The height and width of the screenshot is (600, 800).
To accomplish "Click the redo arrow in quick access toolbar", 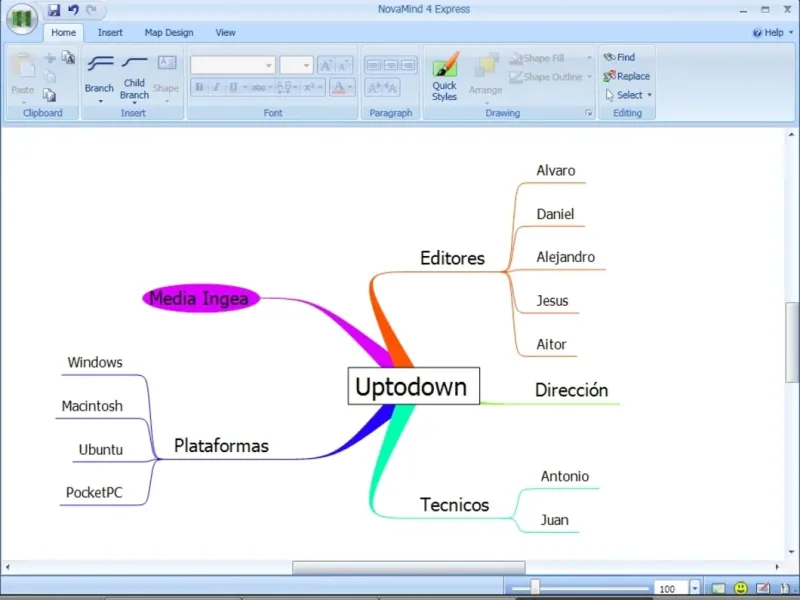I will (x=92, y=10).
